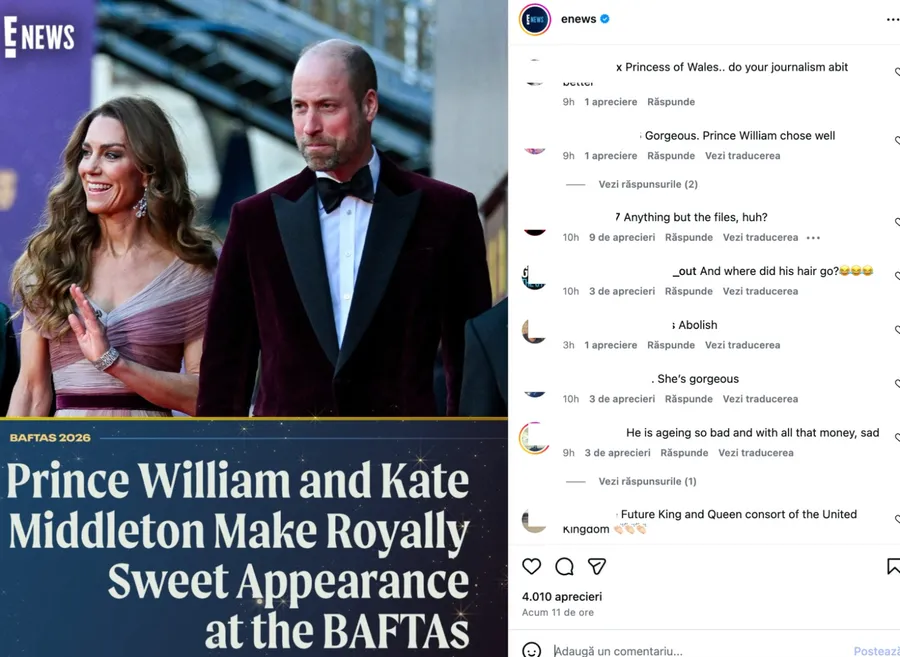Image resolution: width=900 pixels, height=657 pixels.
Task: Expand "Vezi răspunsurile (2)" replies
Action: (648, 184)
